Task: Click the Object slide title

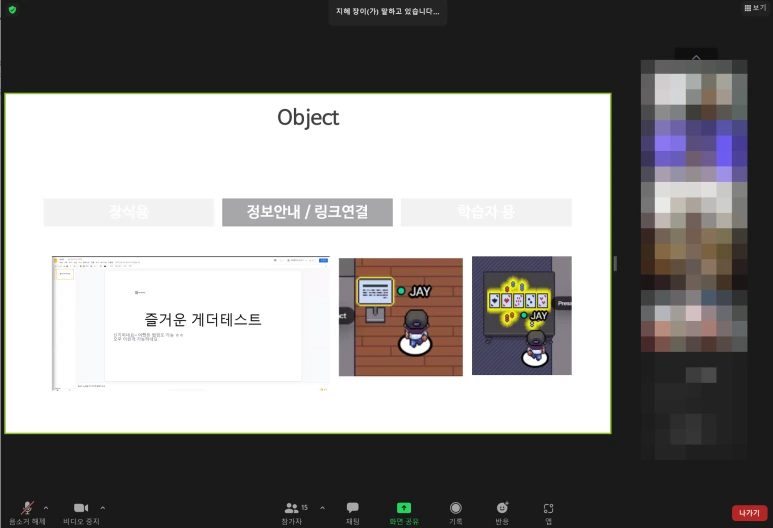Action: coord(308,117)
